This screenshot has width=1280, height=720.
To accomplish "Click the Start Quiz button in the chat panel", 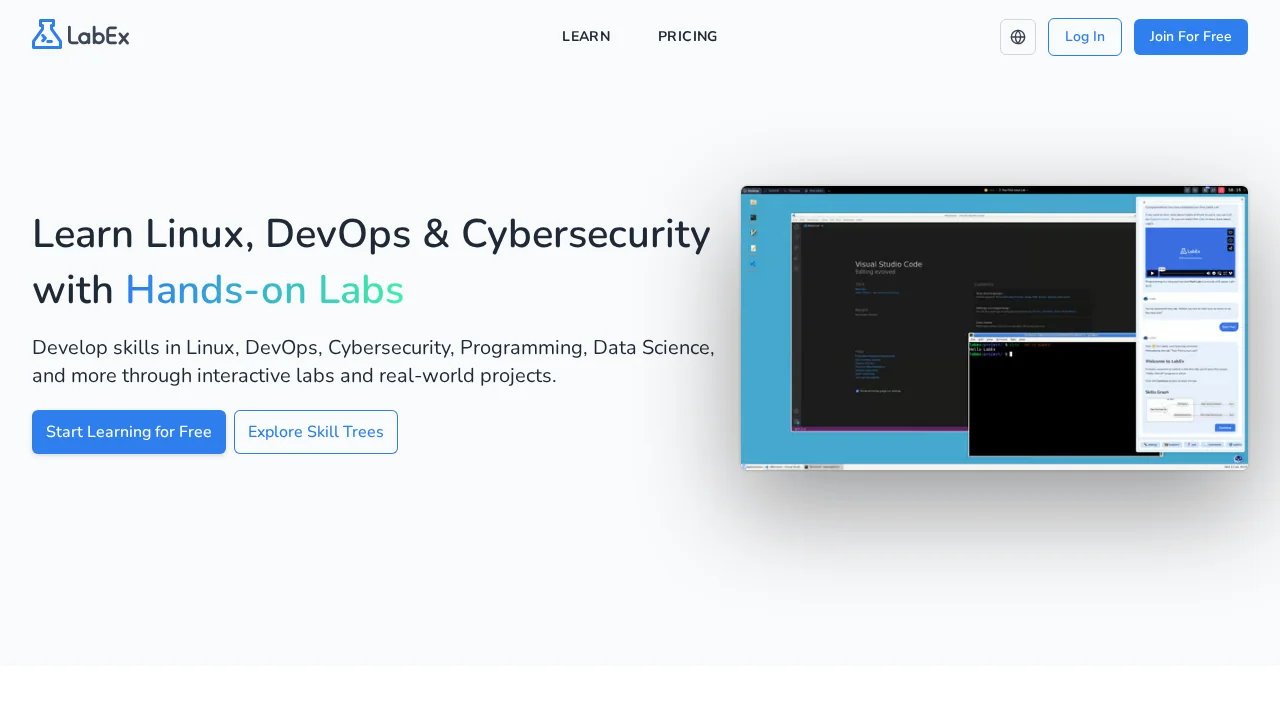I will (x=1228, y=326).
